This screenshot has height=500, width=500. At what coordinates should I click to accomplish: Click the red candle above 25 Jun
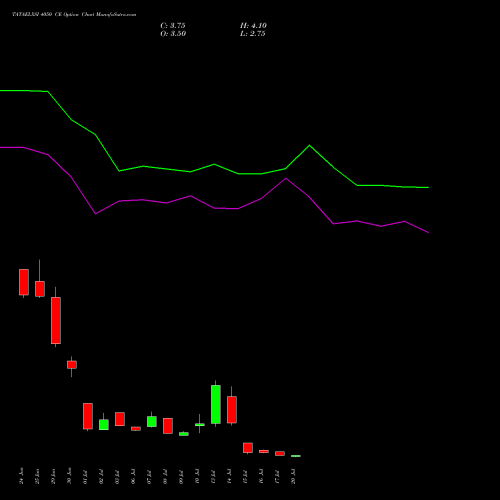click(x=40, y=289)
